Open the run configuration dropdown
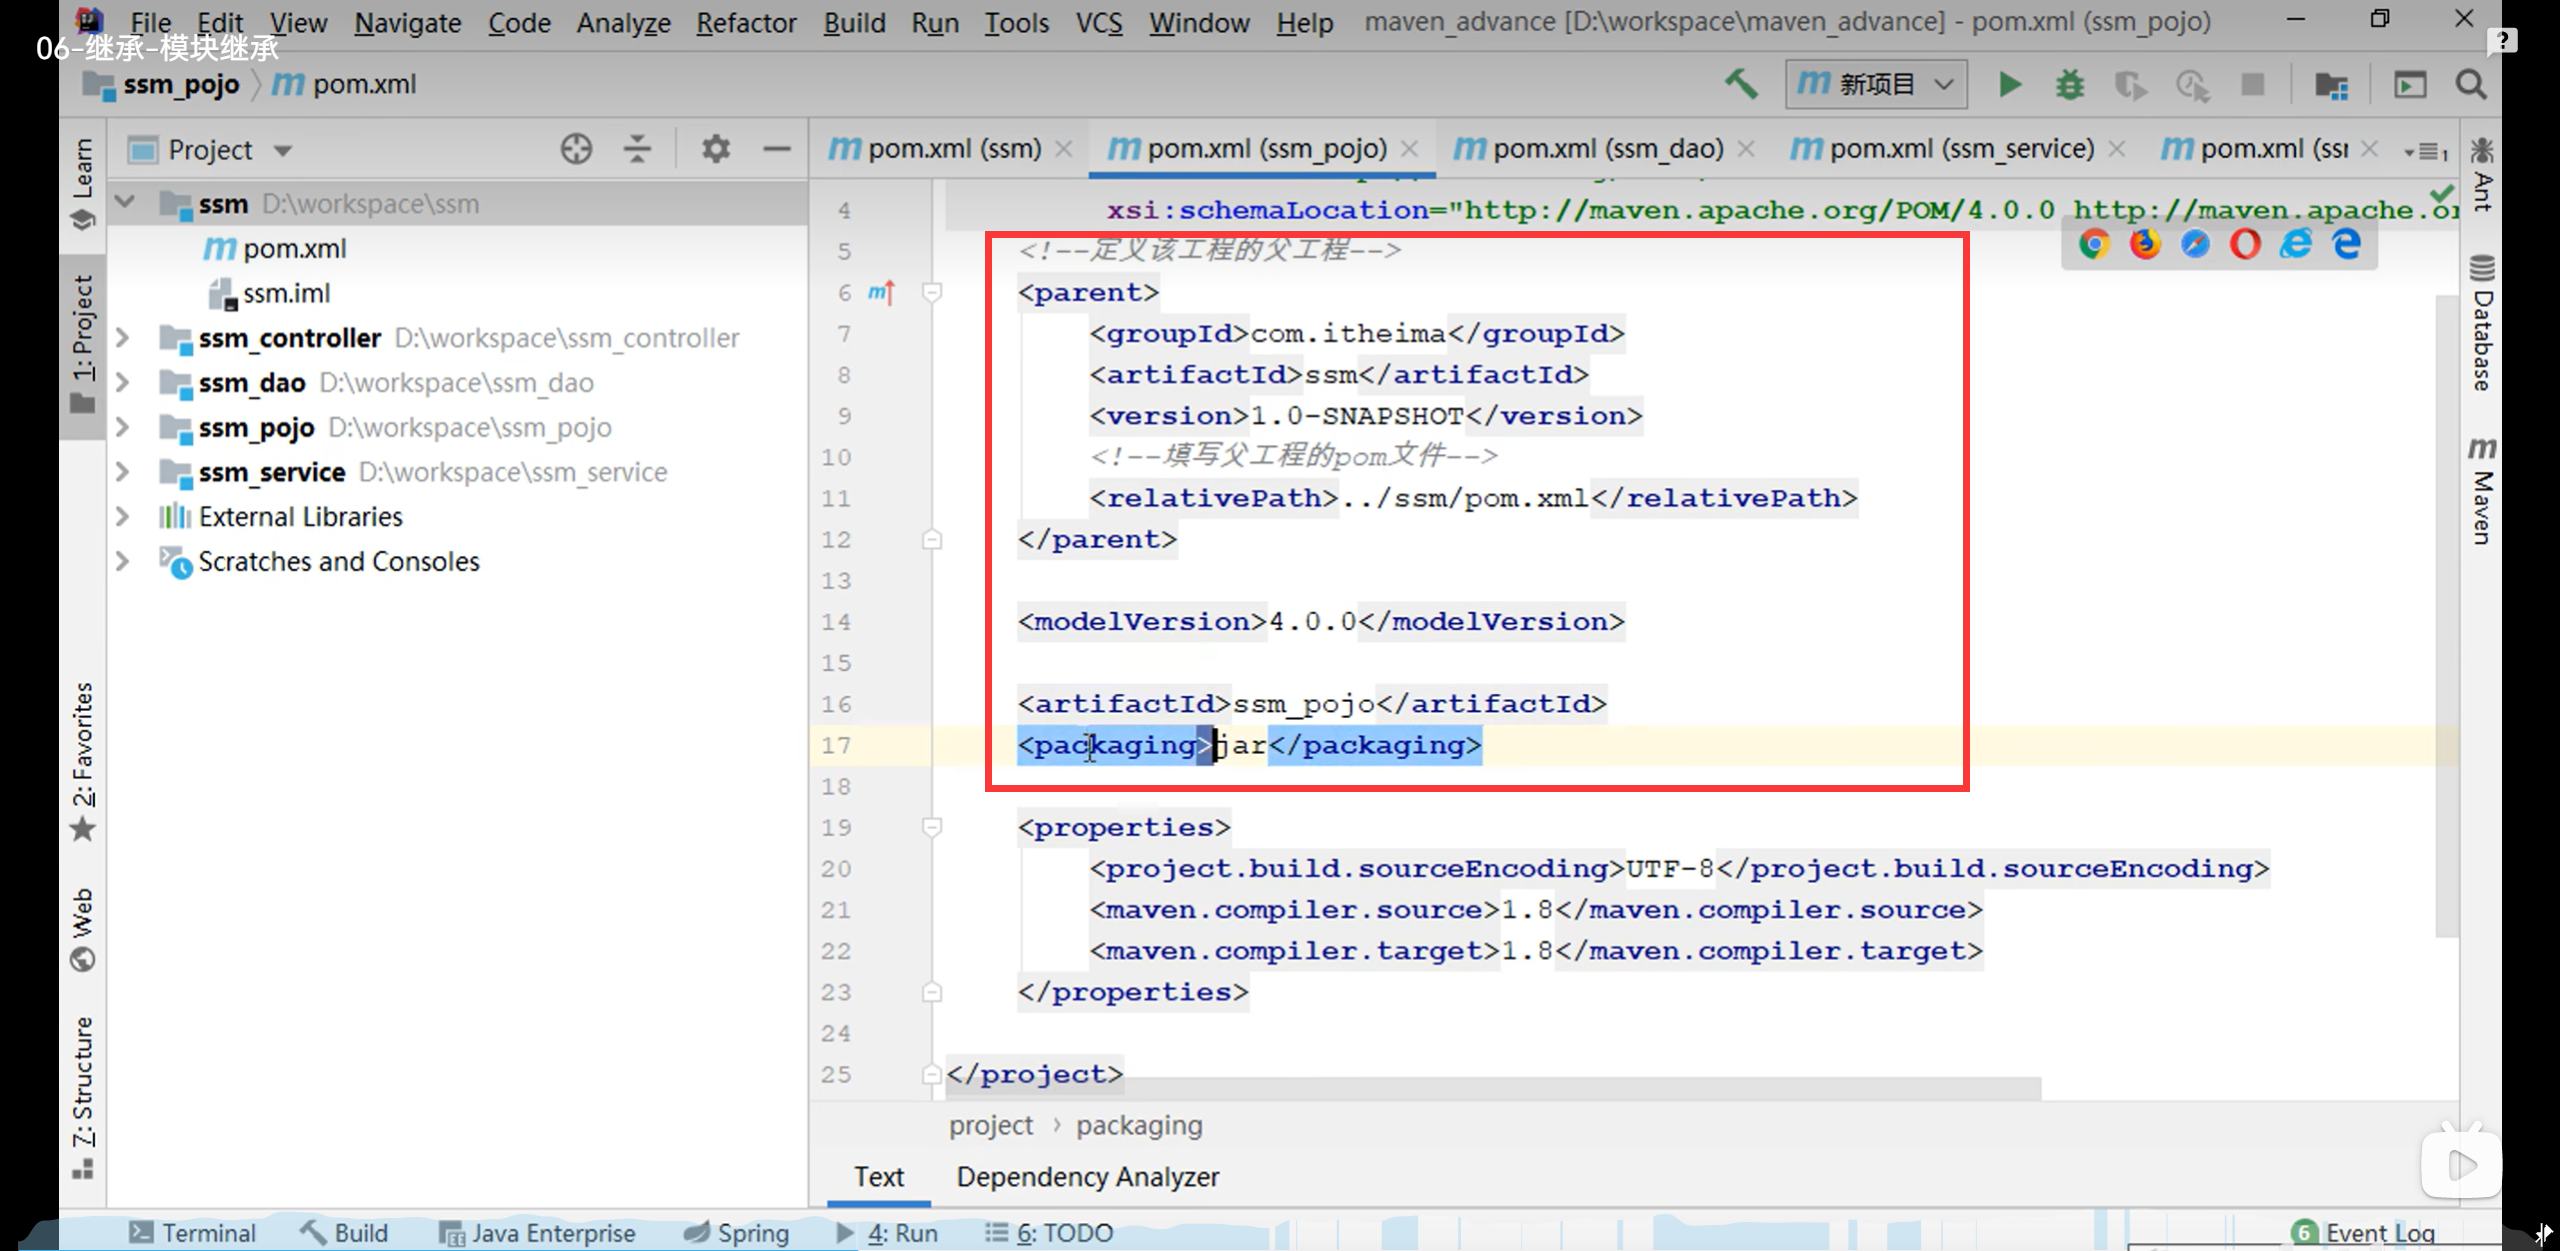Viewport: 2560px width, 1251px height. click(1876, 84)
